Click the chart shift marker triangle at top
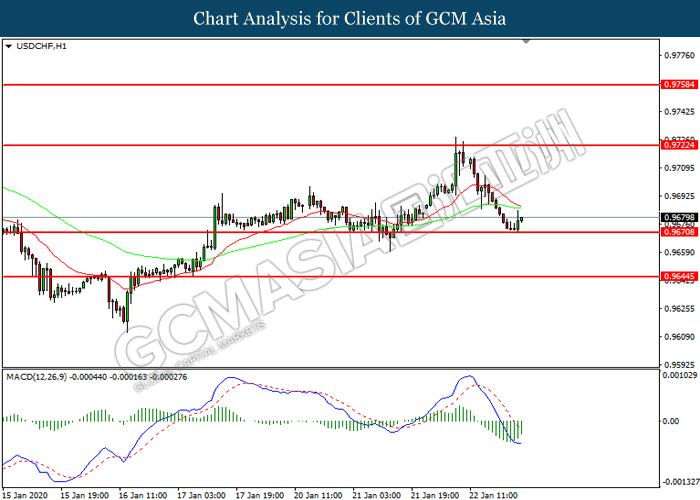Screen dimensions: 700x500 526,42
